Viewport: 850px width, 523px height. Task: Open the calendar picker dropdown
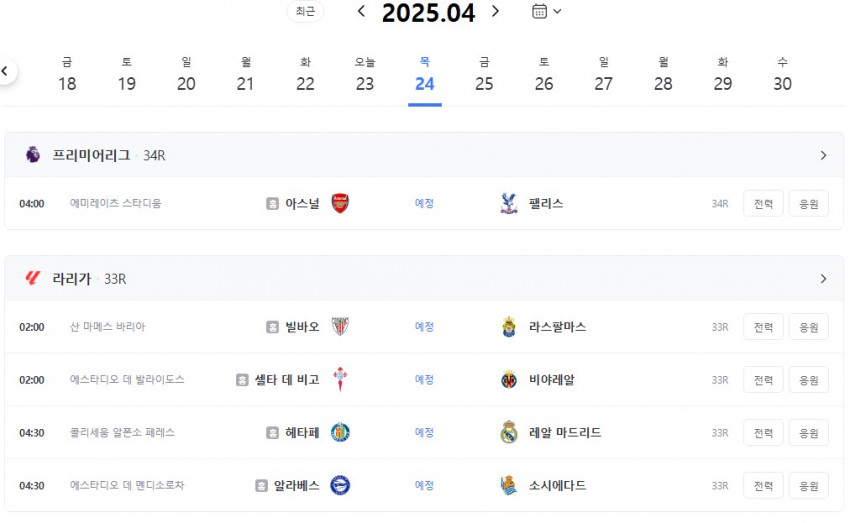coord(546,11)
